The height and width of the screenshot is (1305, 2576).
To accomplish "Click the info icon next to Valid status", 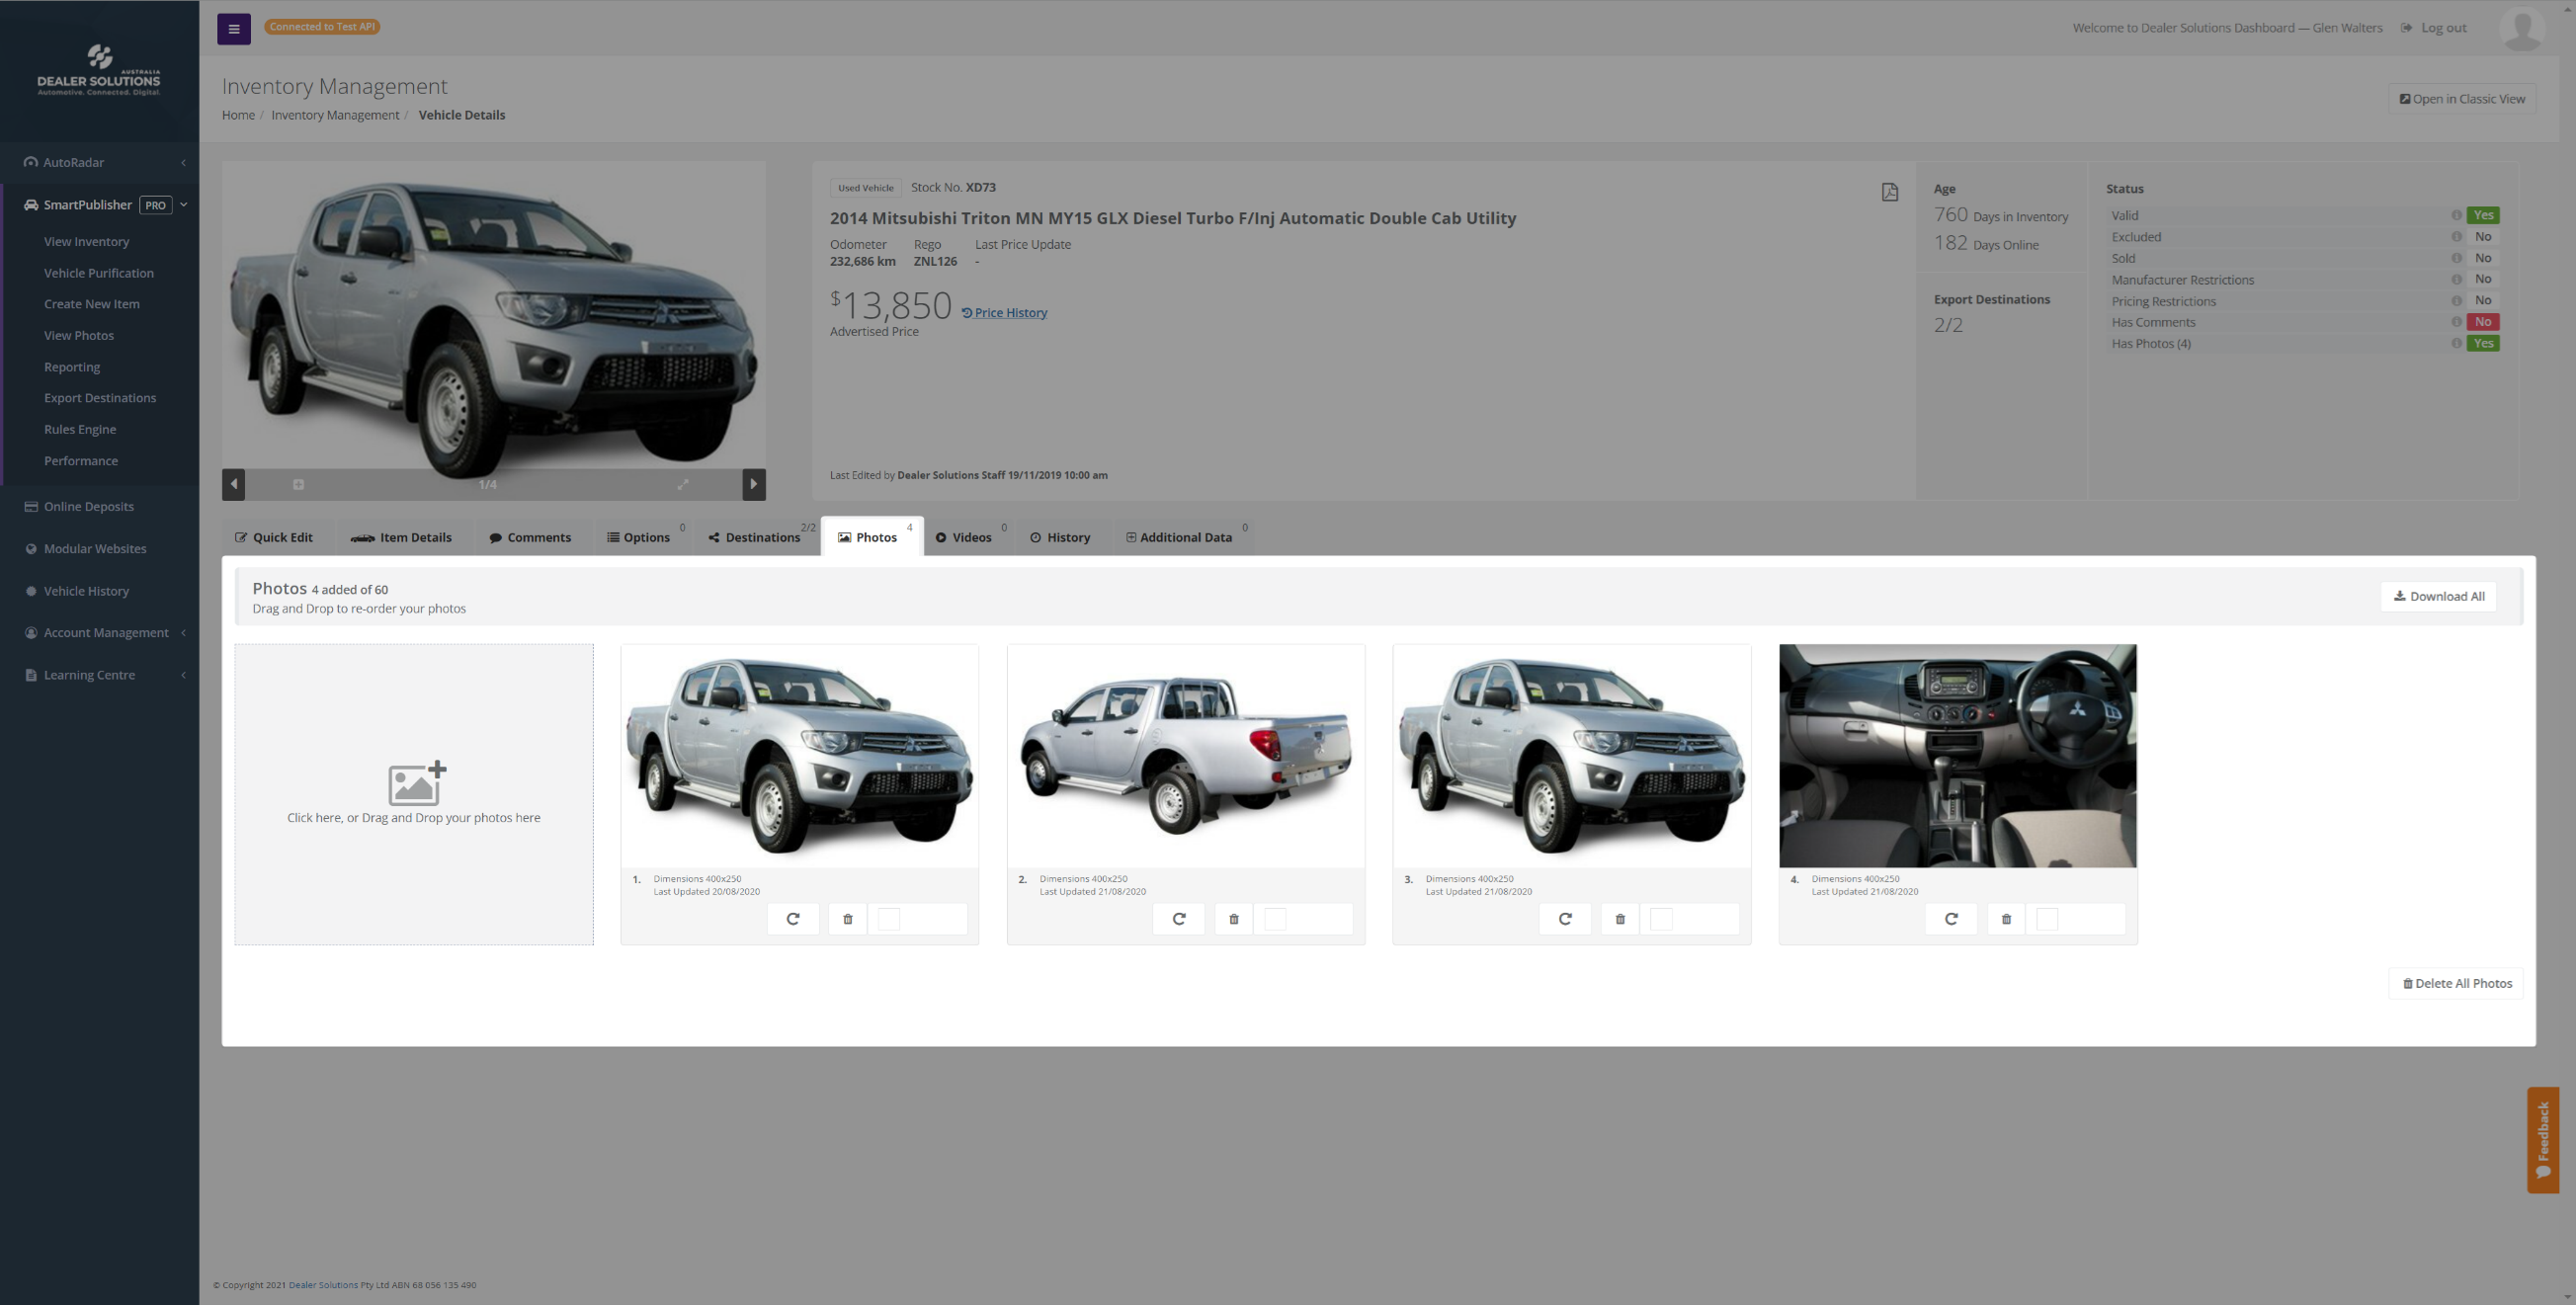I will (2456, 215).
